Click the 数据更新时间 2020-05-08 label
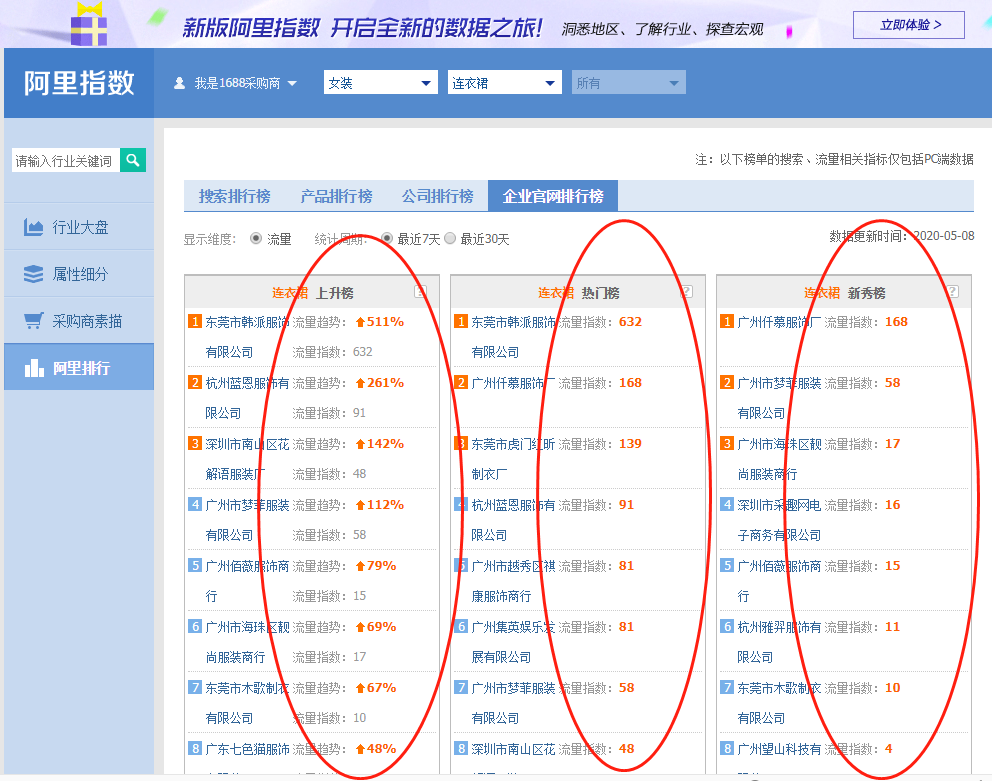The image size is (992, 781). point(902,236)
